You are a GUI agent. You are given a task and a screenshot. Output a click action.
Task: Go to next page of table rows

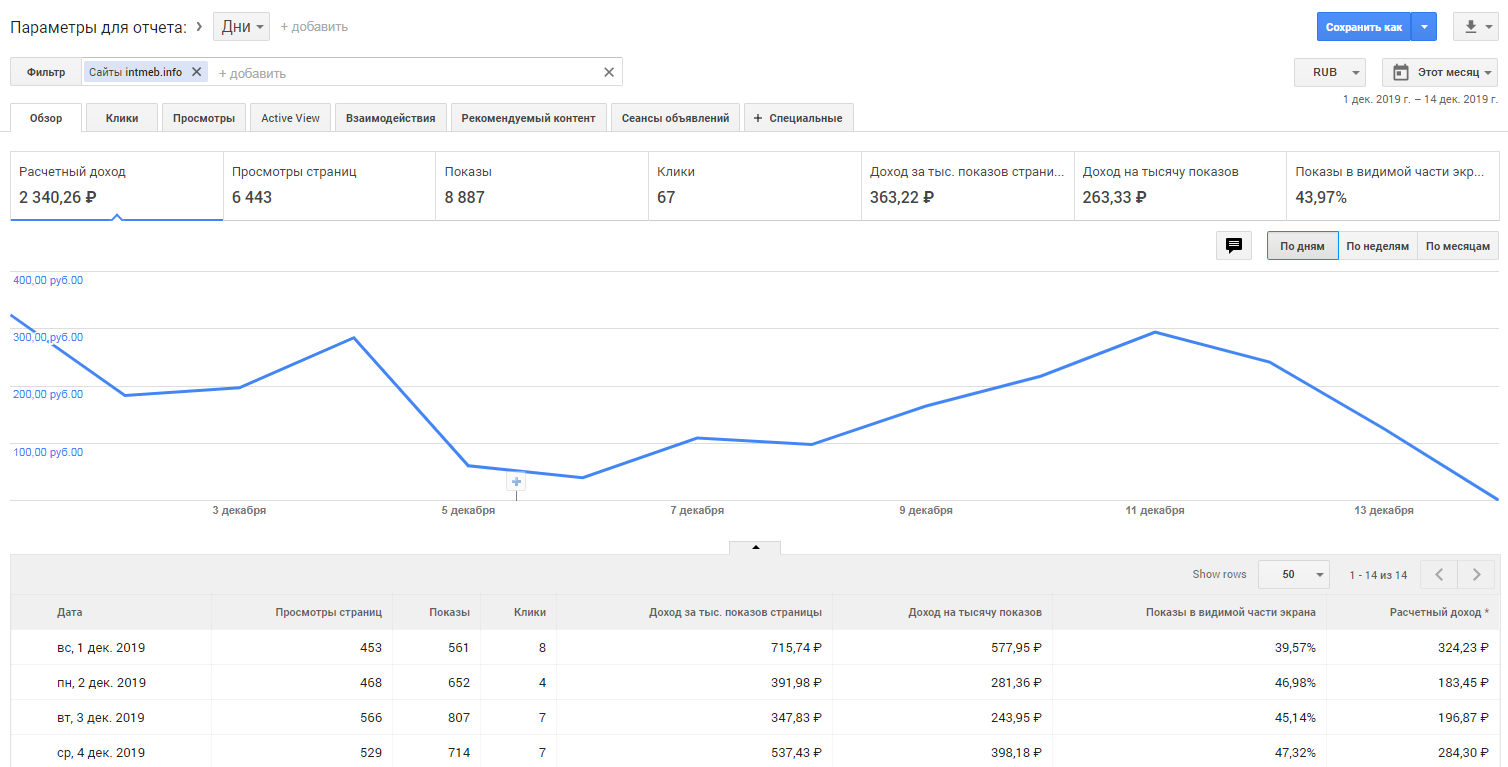click(x=1476, y=574)
